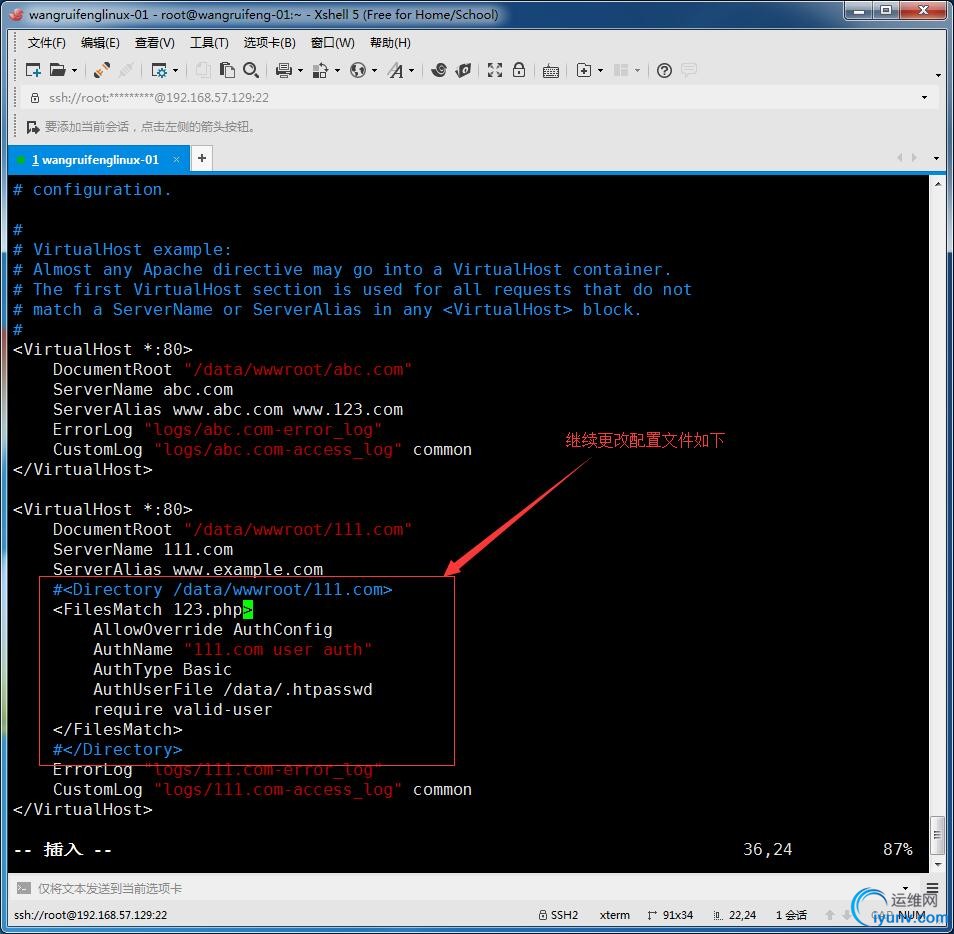Viewport: 954px width, 934px height.
Task: Open the Help question mark icon
Action: pyautogui.click(x=664, y=70)
